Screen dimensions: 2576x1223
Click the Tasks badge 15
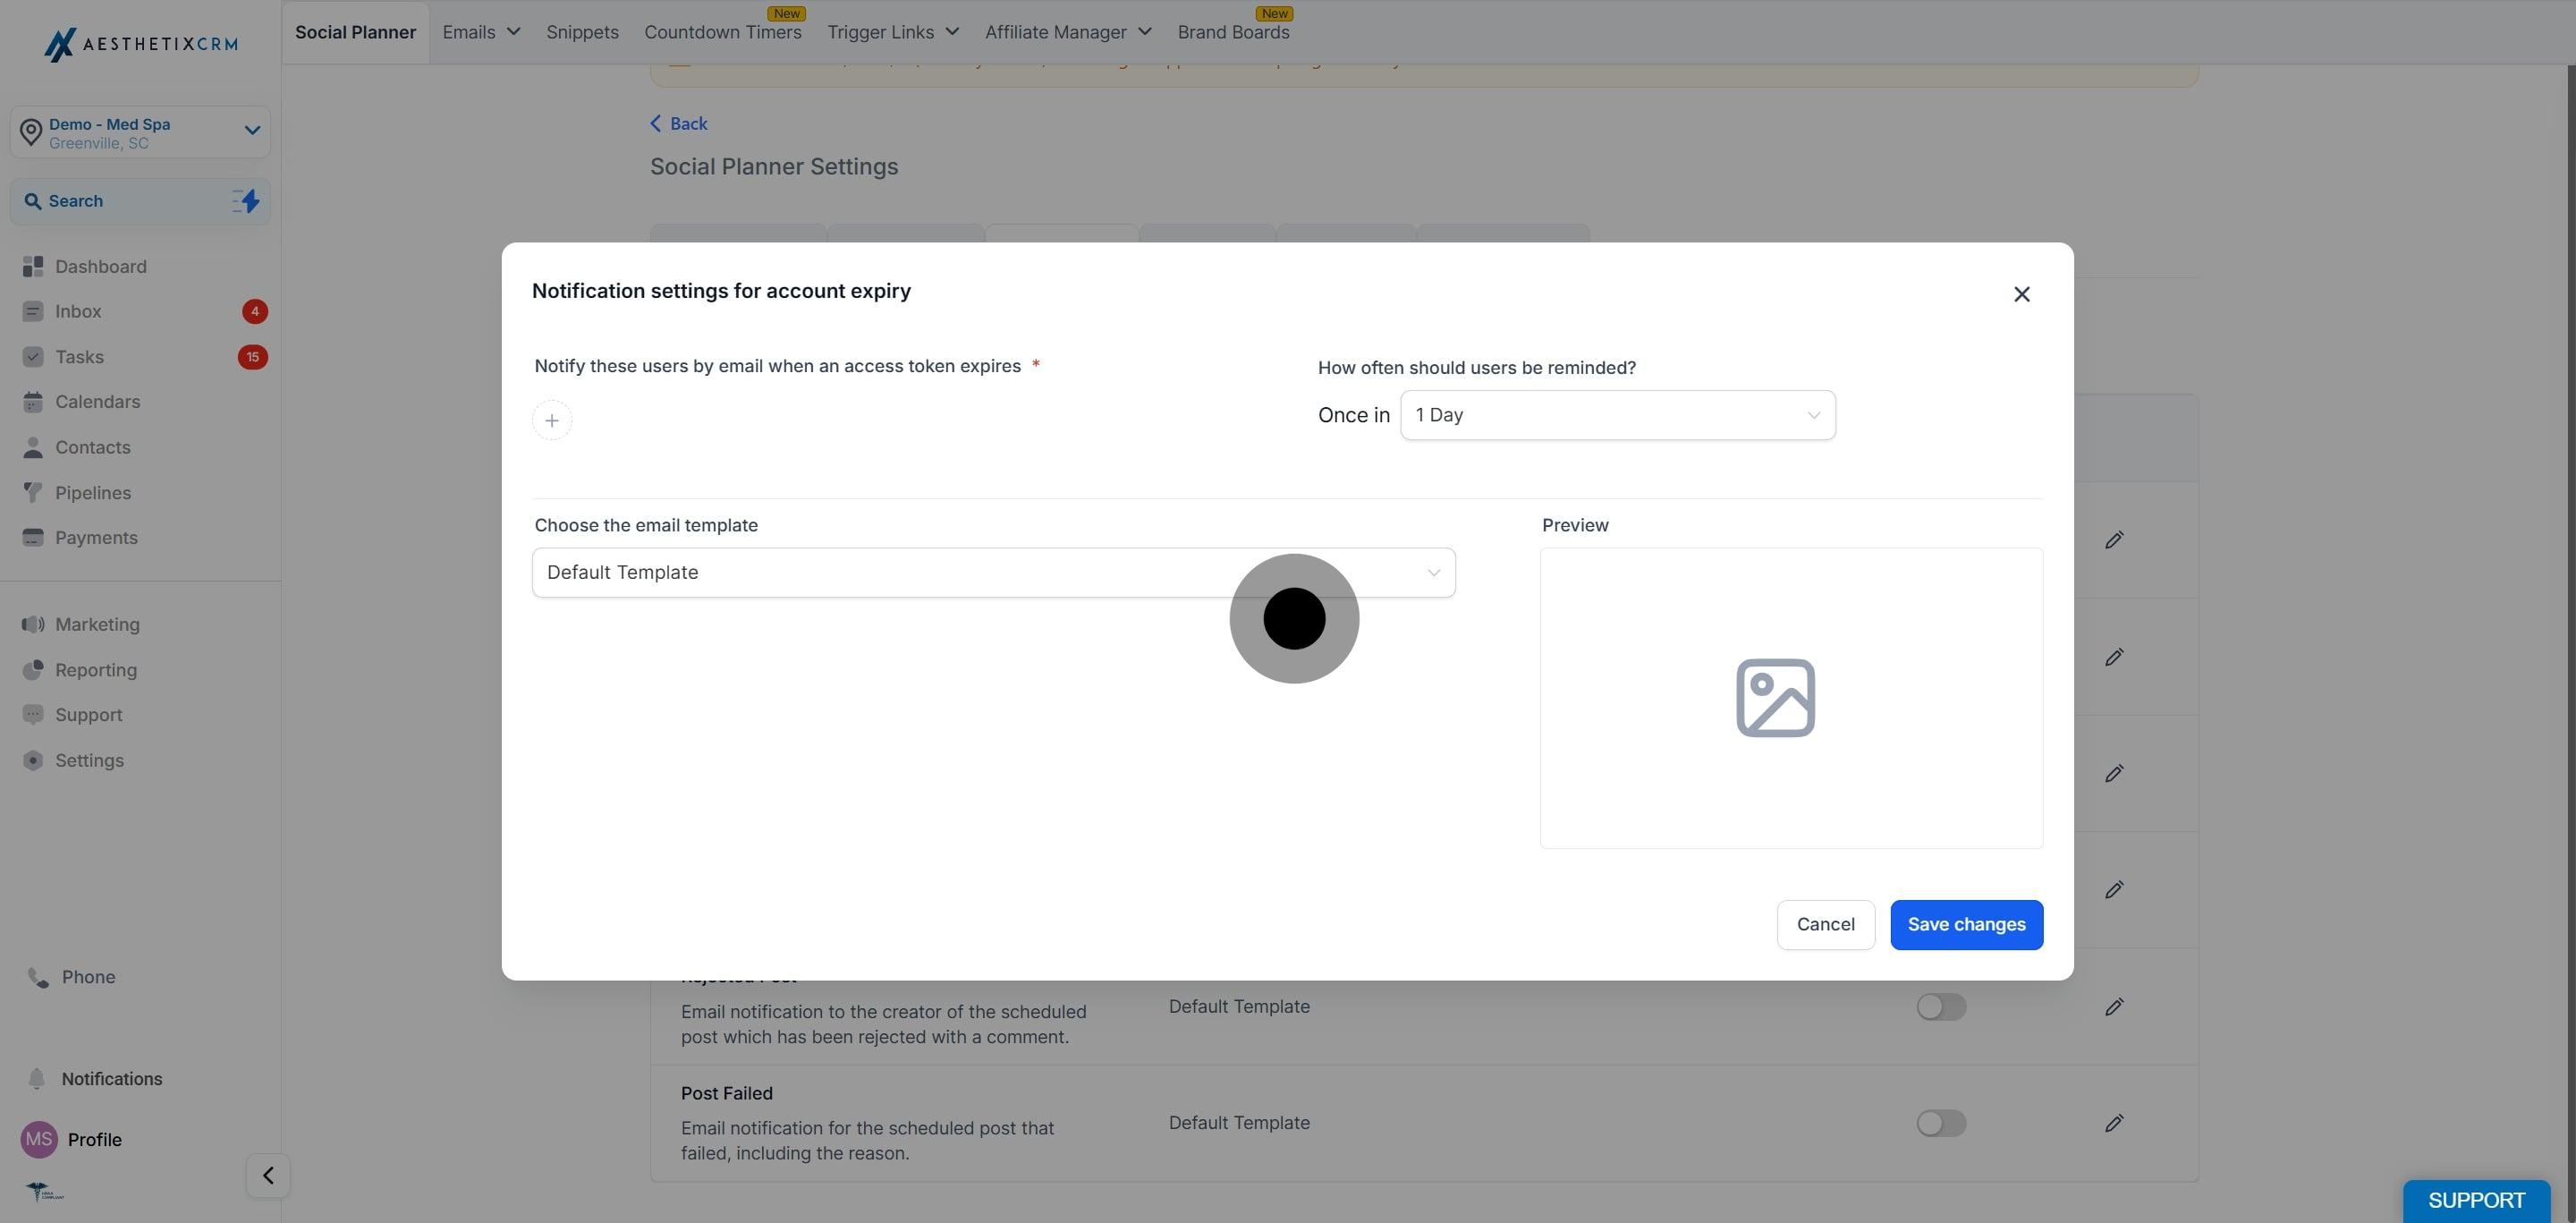(x=252, y=357)
